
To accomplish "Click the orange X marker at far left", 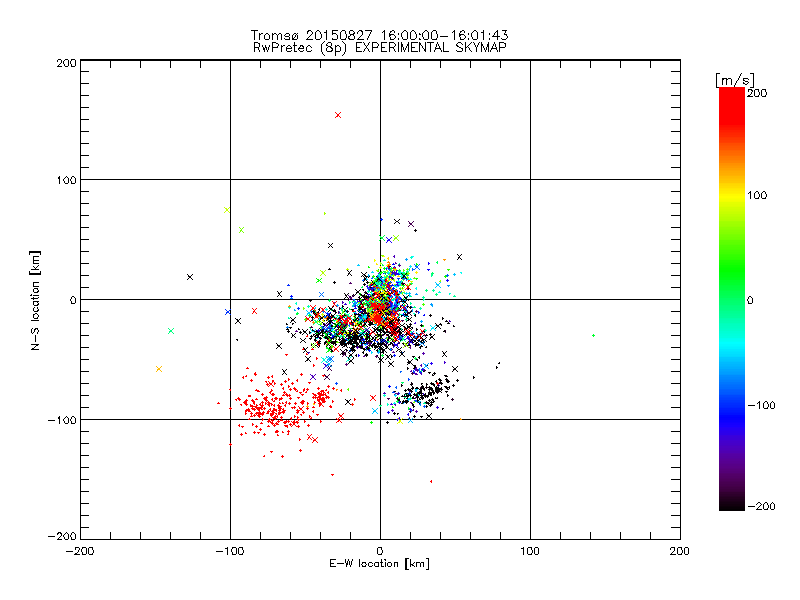I will point(159,369).
